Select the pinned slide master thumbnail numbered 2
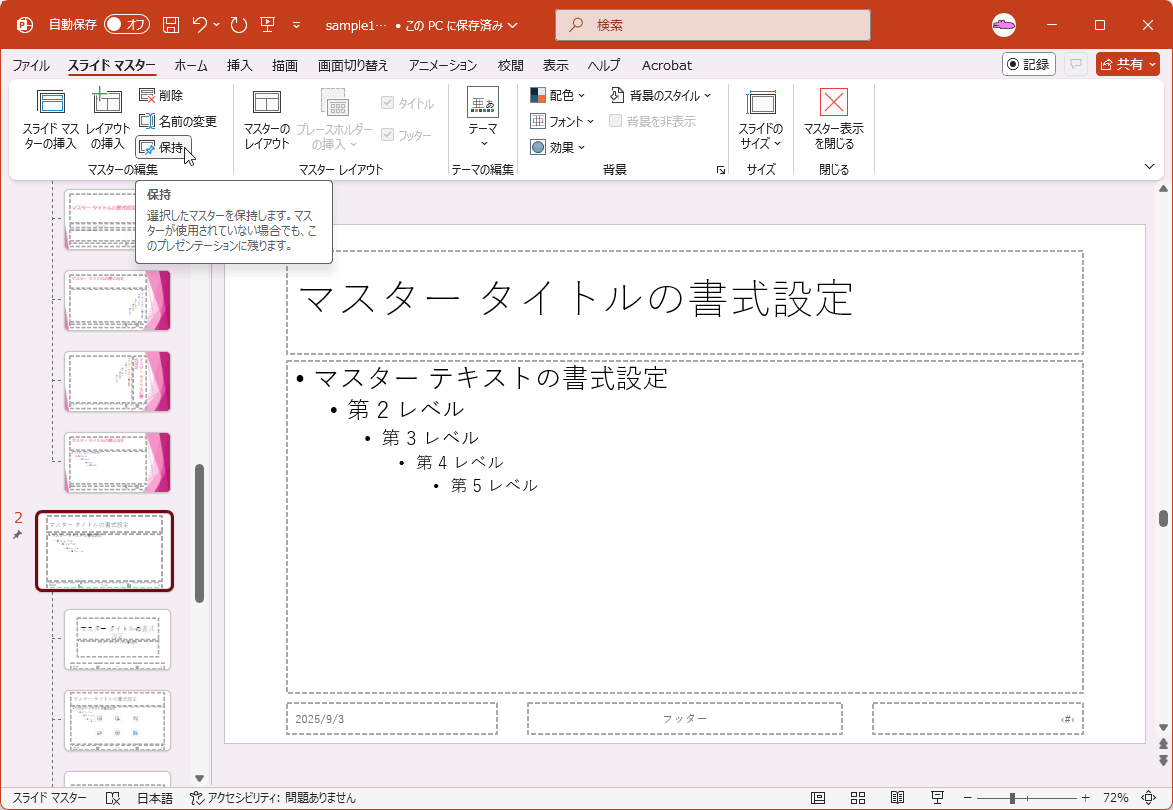Viewport: 1173px width, 810px height. pos(104,551)
